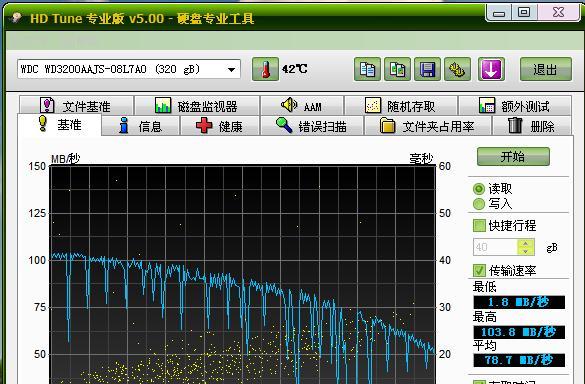Open the WDC WD3200AAJS drive dropdown
This screenshot has height=384, width=585.
pos(232,69)
